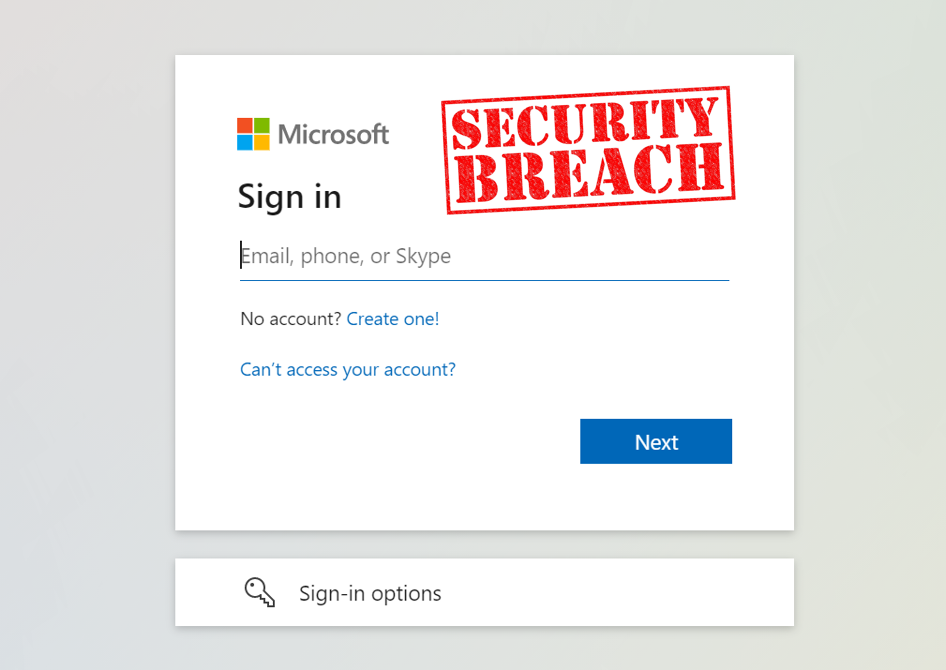Viewport: 946px width, 670px height.
Task: Click the key icon beside Sign-in options
Action: (x=258, y=592)
